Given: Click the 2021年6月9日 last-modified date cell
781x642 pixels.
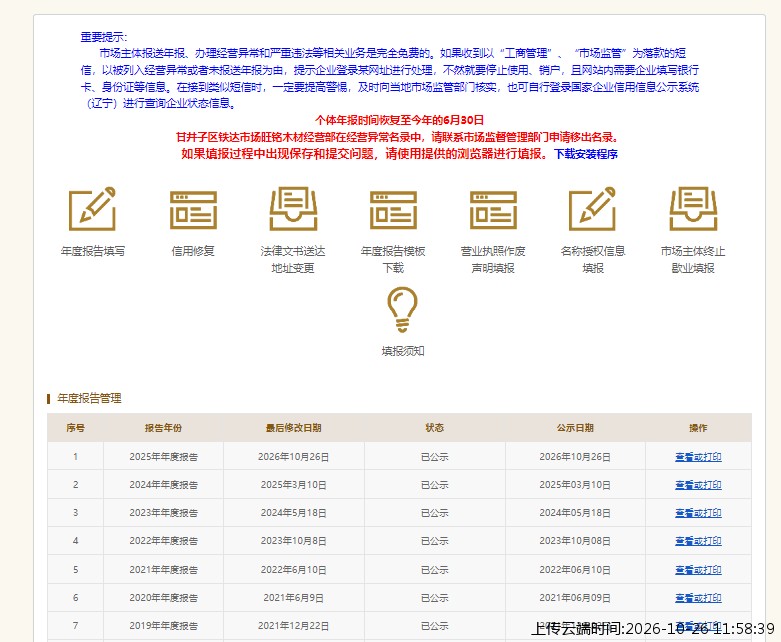Looking at the screenshot, I should [x=293, y=598].
